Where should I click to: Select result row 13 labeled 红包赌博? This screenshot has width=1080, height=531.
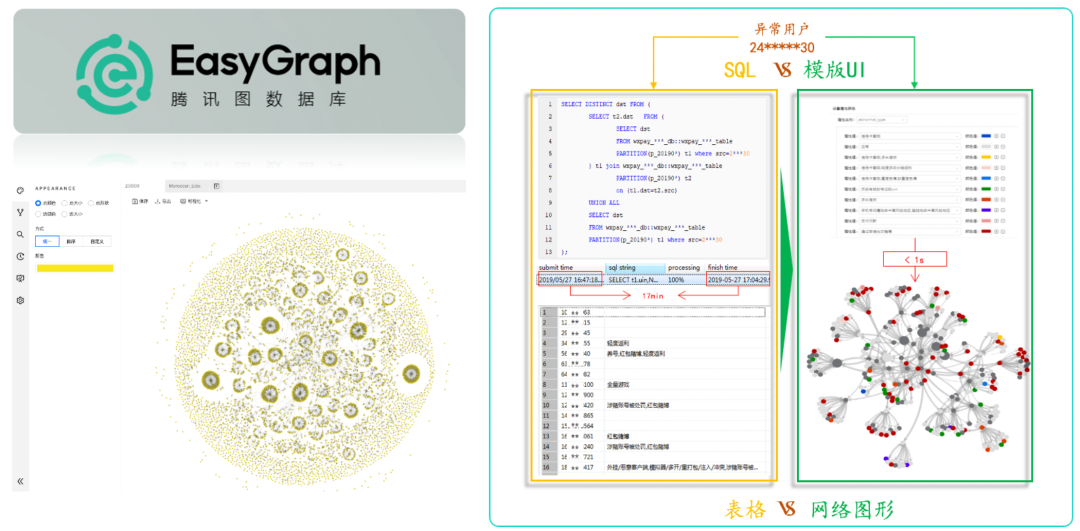653,436
